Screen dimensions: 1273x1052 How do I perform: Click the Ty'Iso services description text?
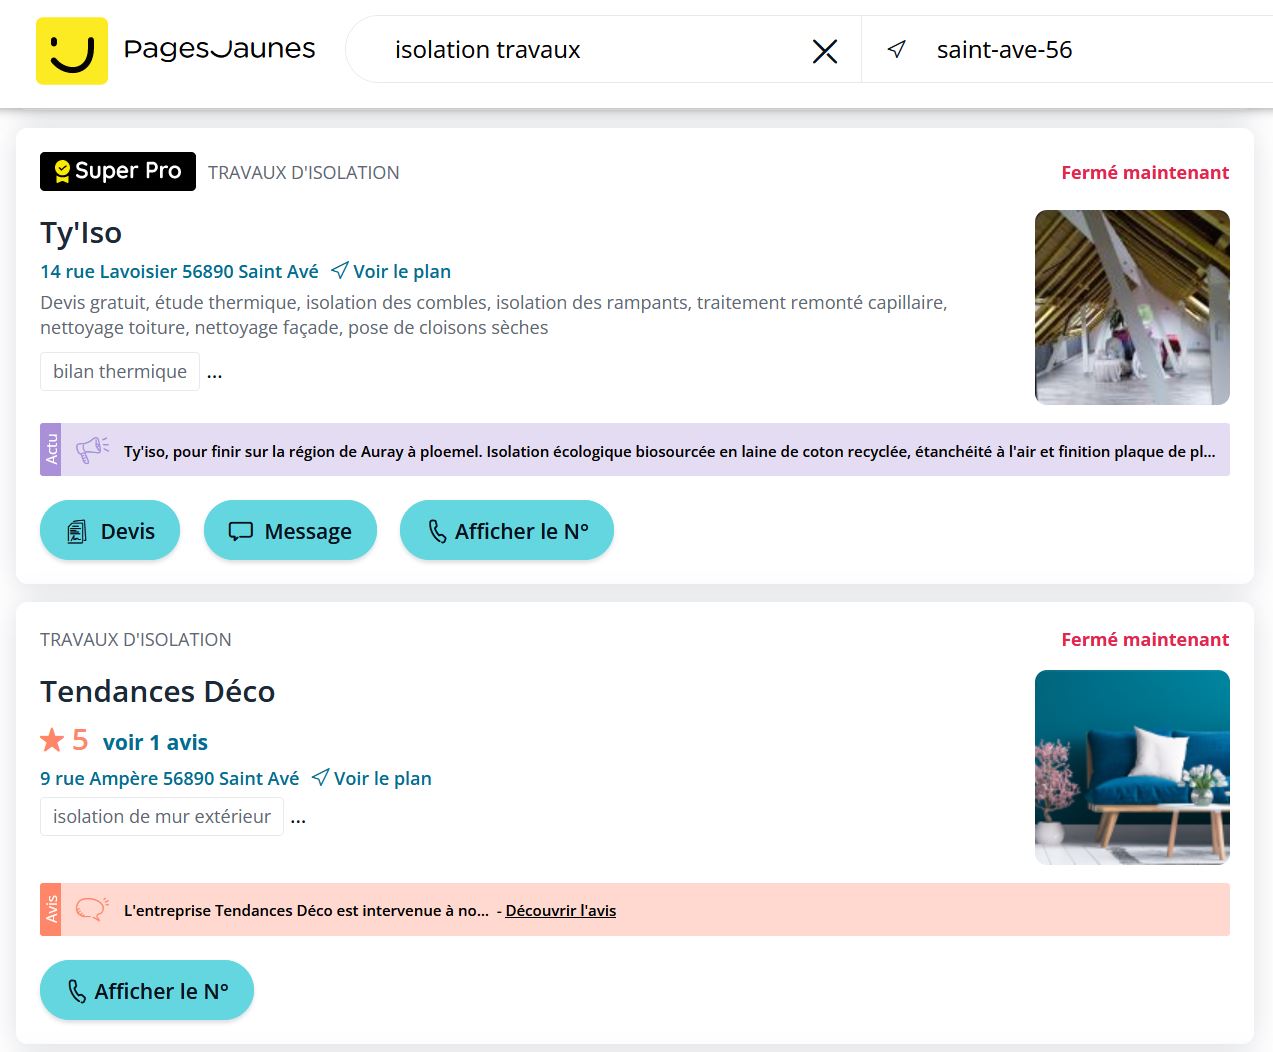(494, 315)
